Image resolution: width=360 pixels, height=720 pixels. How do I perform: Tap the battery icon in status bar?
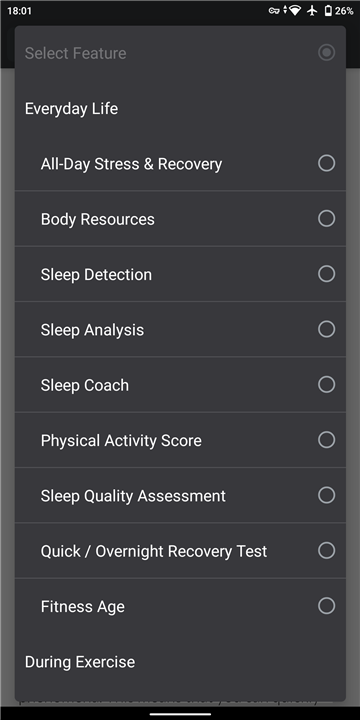328,11
